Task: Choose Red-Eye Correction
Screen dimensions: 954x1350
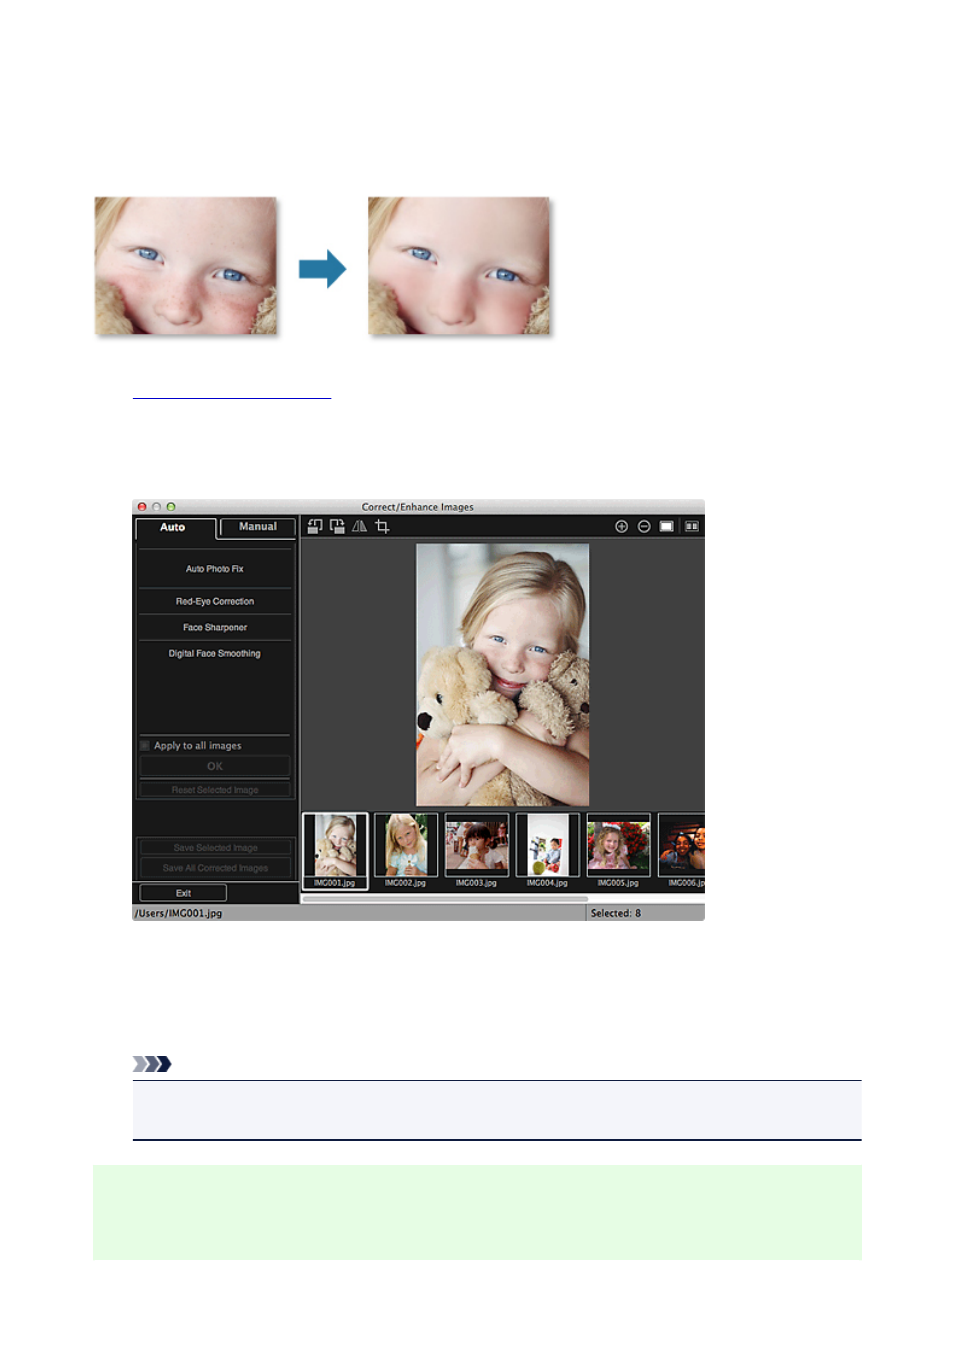Action: (x=215, y=601)
